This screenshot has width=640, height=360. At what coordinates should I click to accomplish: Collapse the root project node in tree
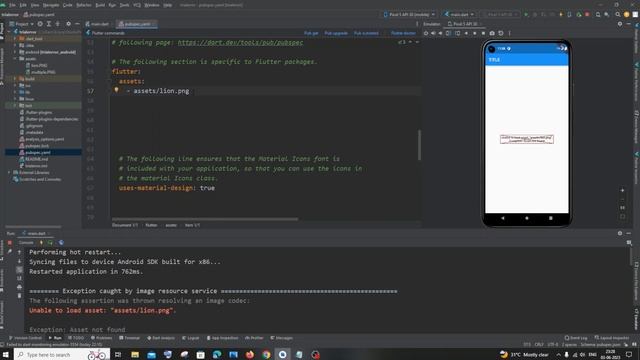9,32
